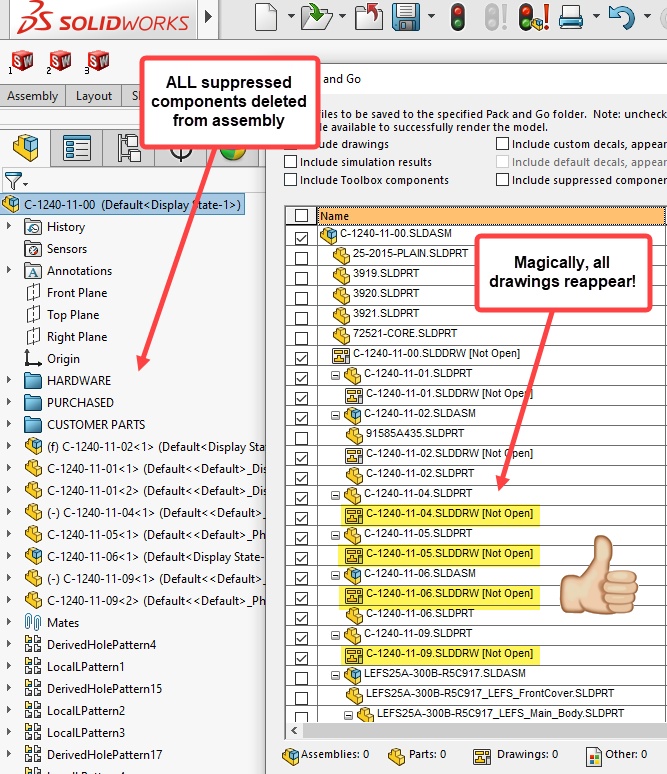Open the ConfigurationManager tab icon
667x774 pixels.
[129, 148]
